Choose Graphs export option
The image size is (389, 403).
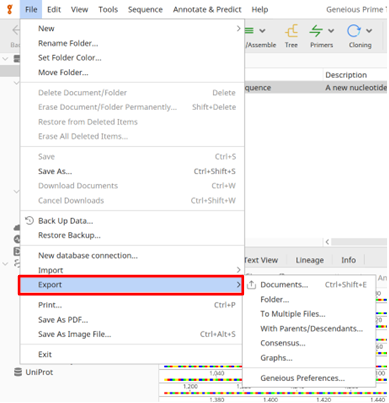pyautogui.click(x=309, y=358)
